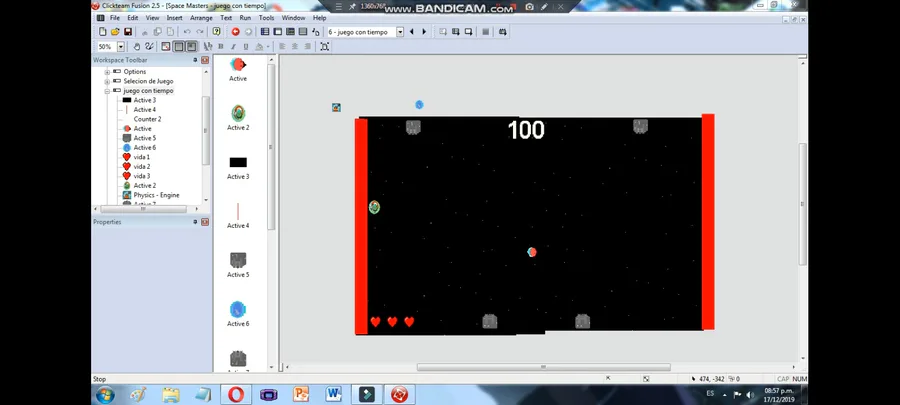Toggle Underline text formatting
This screenshot has height=405, width=900.
pyautogui.click(x=246, y=47)
